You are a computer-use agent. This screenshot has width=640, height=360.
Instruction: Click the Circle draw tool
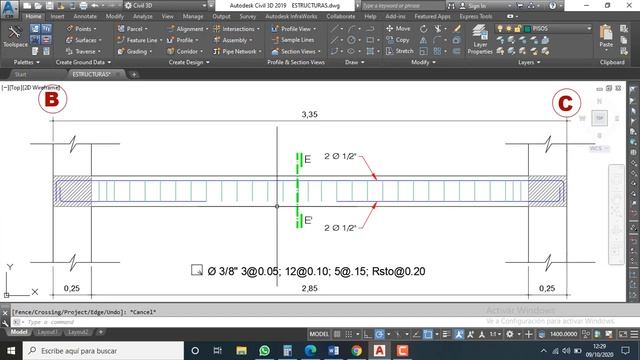351,40
